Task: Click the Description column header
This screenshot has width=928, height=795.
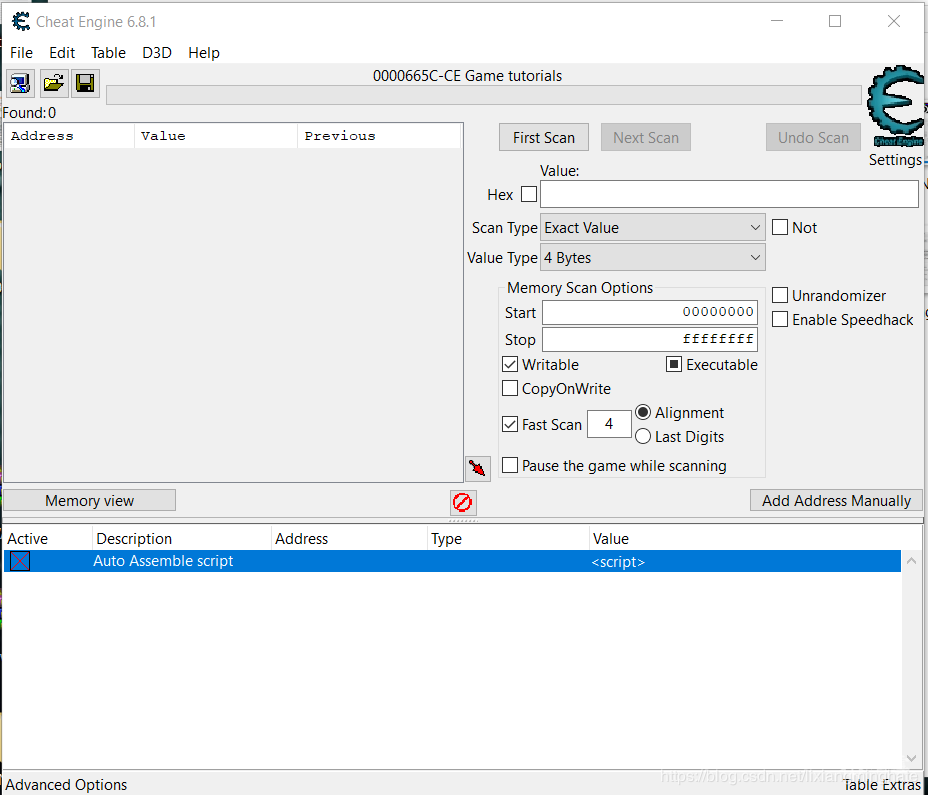Action: [x=182, y=539]
